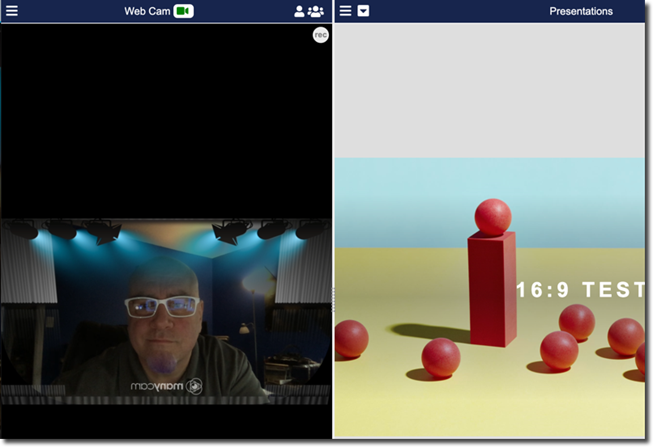
Task: Toggle the rec recording indicator
Action: pyautogui.click(x=320, y=35)
